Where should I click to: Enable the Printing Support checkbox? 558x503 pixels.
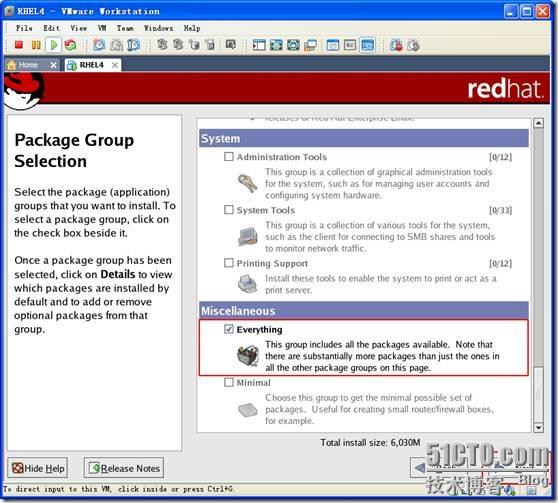(x=229, y=263)
